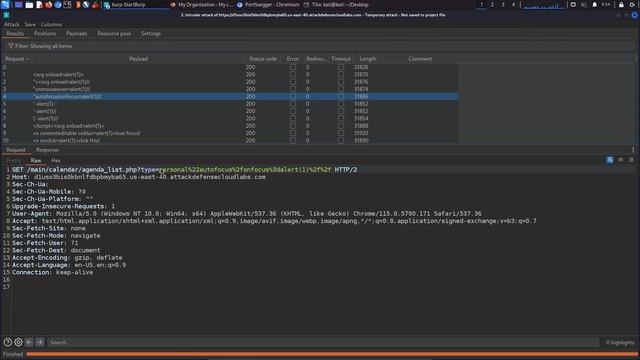The width and height of the screenshot is (640, 360).
Task: Open the file manager panel icon
Action: (29, 5)
